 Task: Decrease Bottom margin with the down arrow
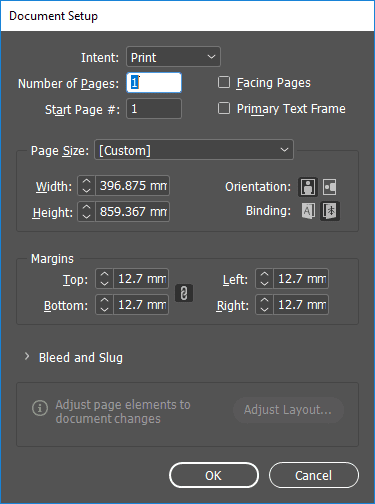pos(105,310)
